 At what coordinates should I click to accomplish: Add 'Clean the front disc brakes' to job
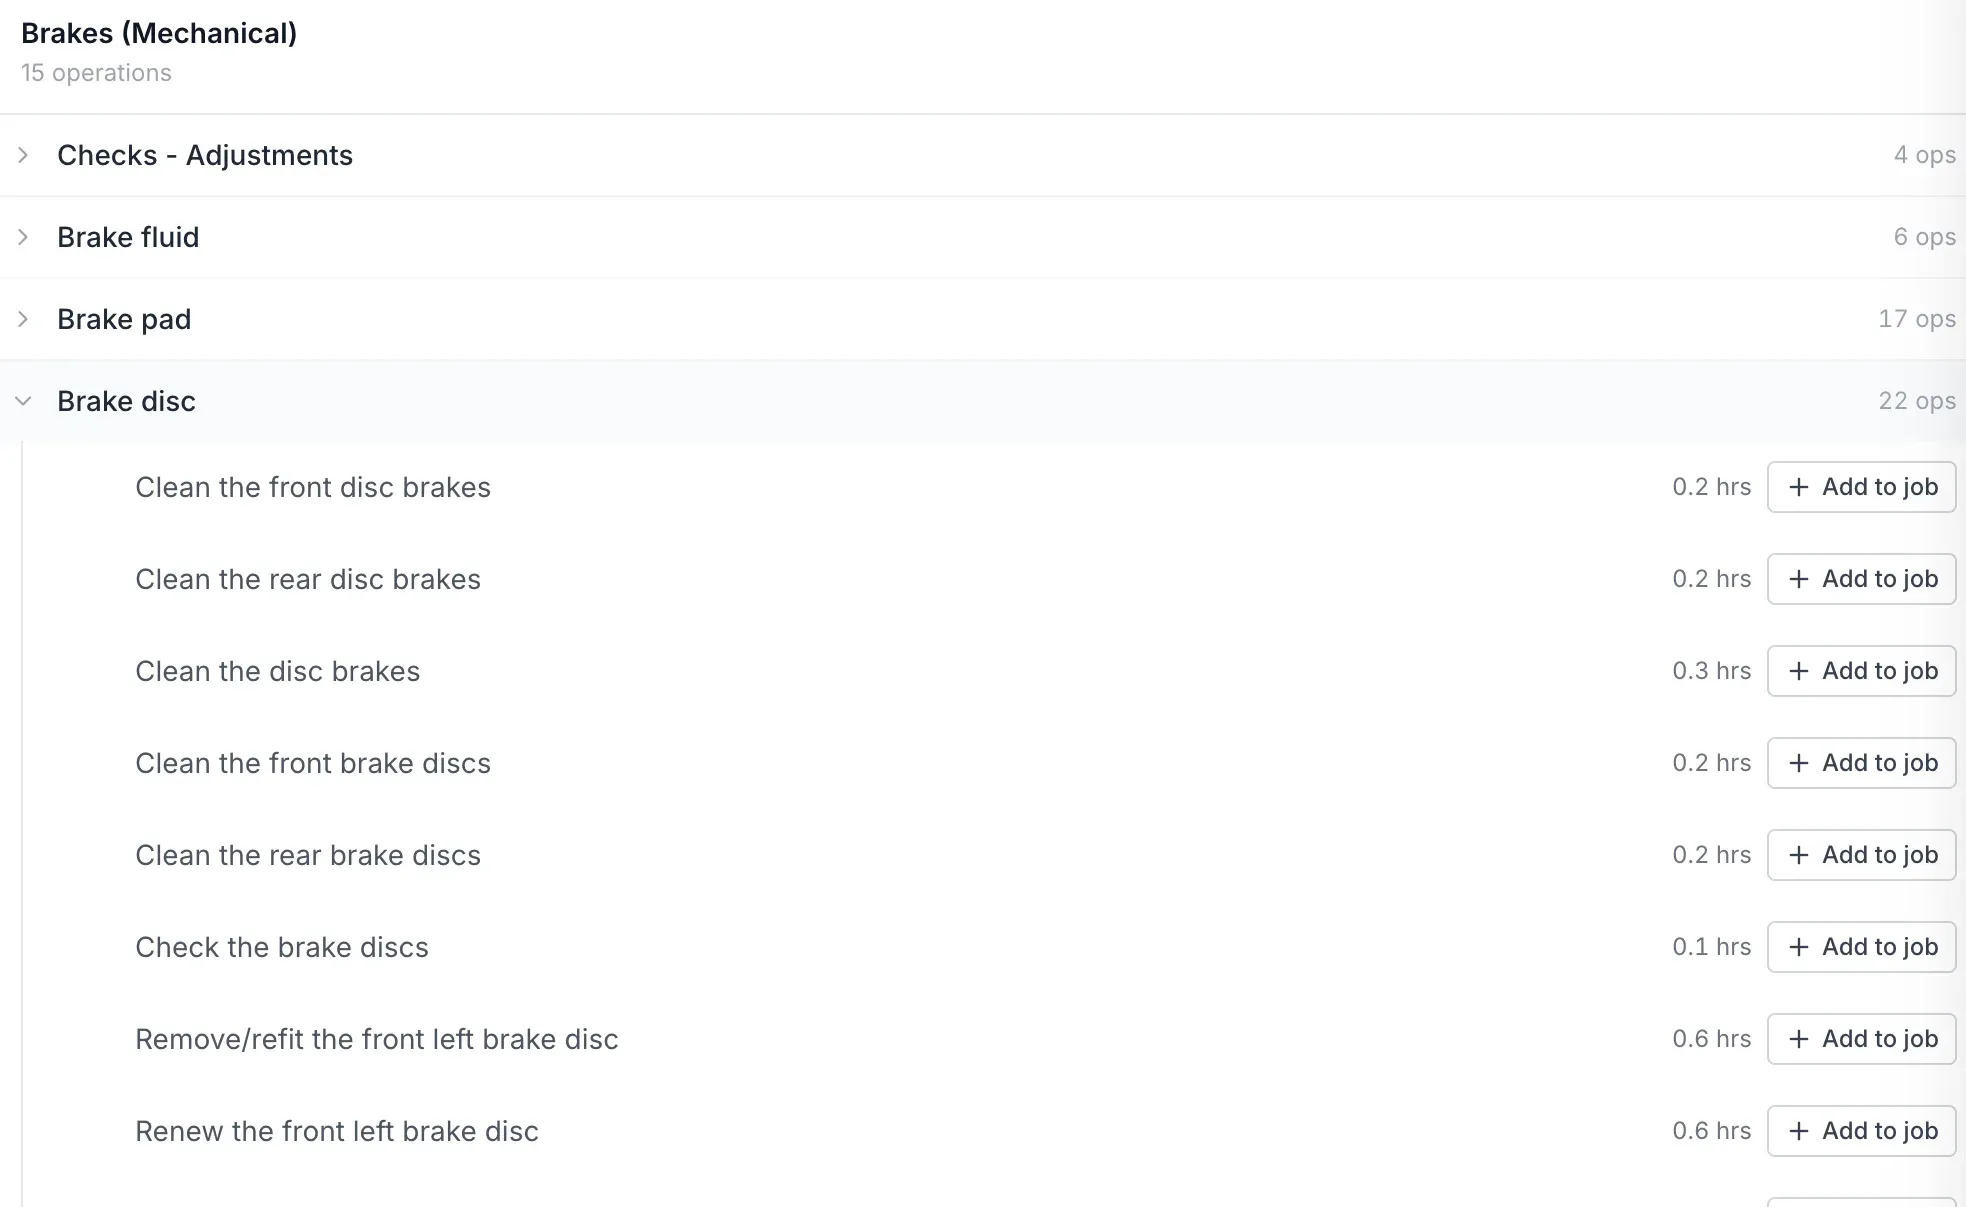point(1861,487)
